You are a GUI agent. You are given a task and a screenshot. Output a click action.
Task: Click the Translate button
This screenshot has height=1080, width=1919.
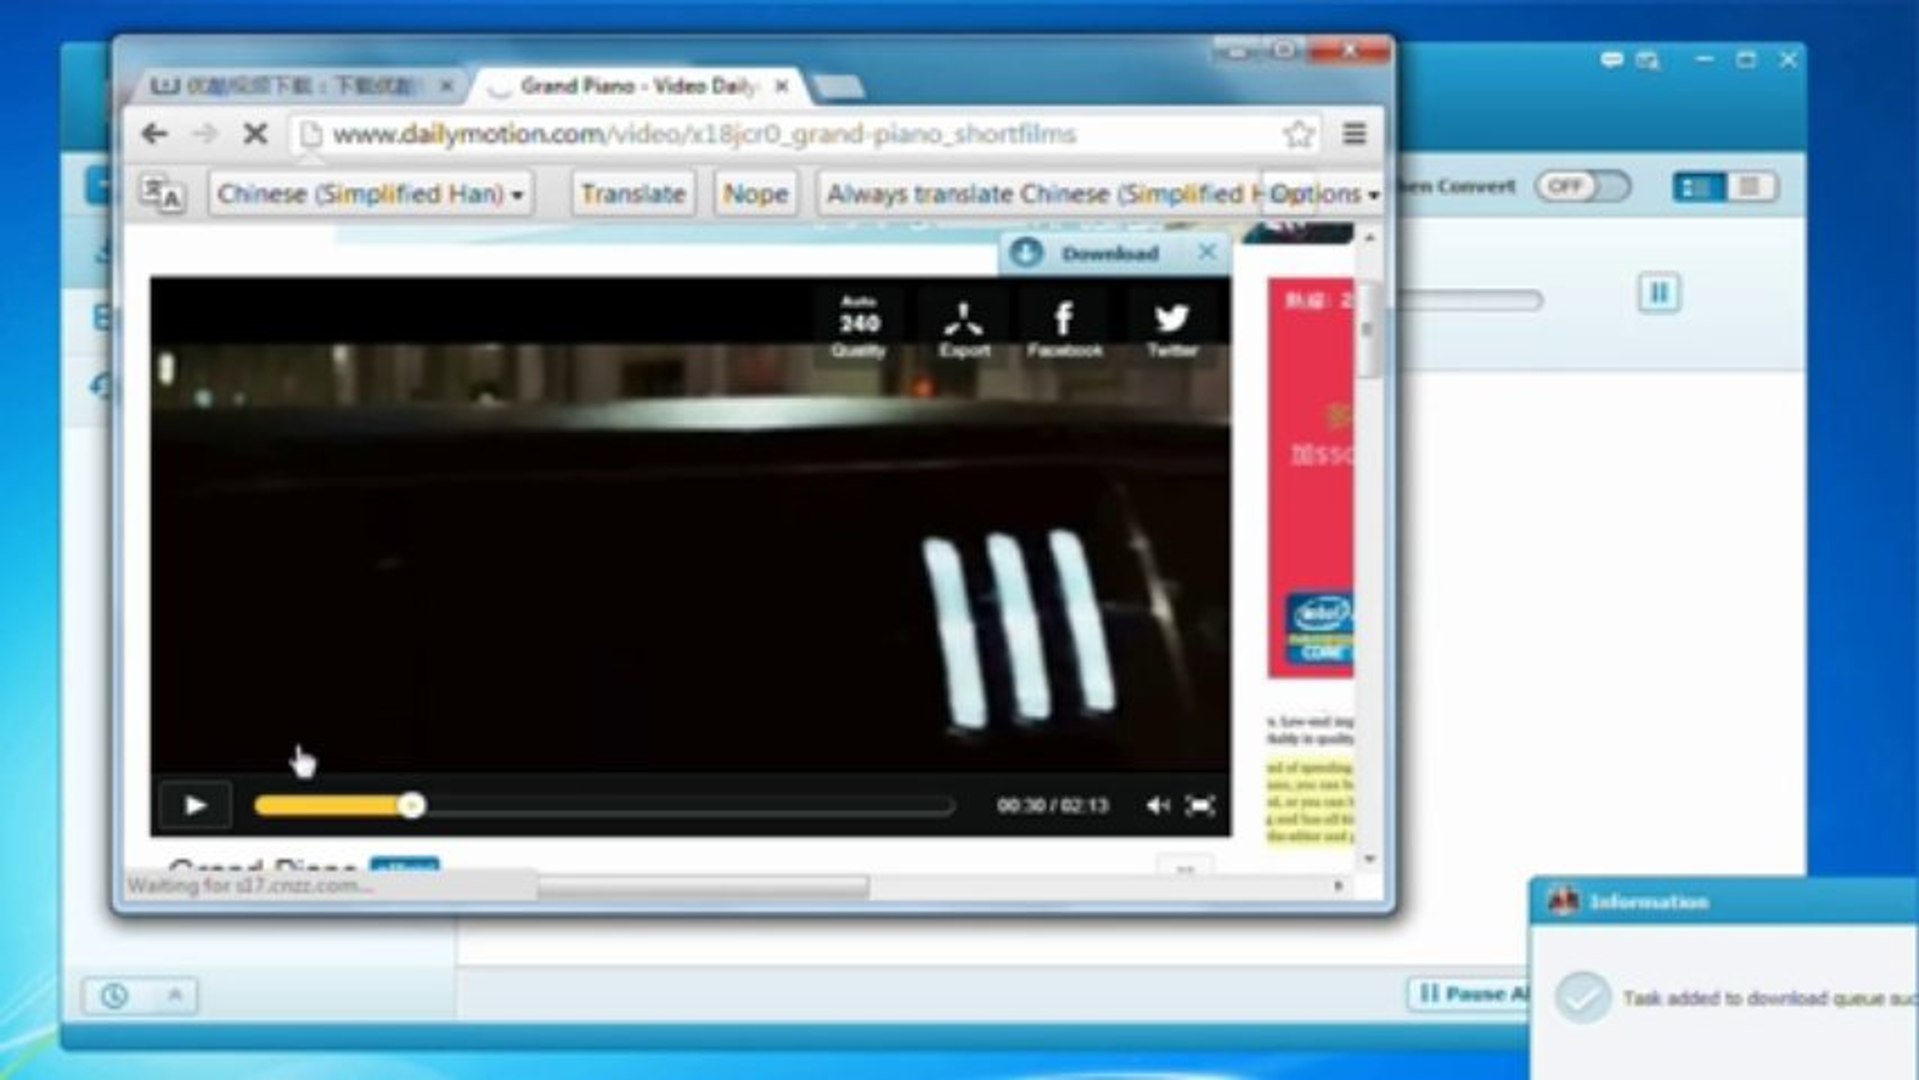(x=632, y=193)
